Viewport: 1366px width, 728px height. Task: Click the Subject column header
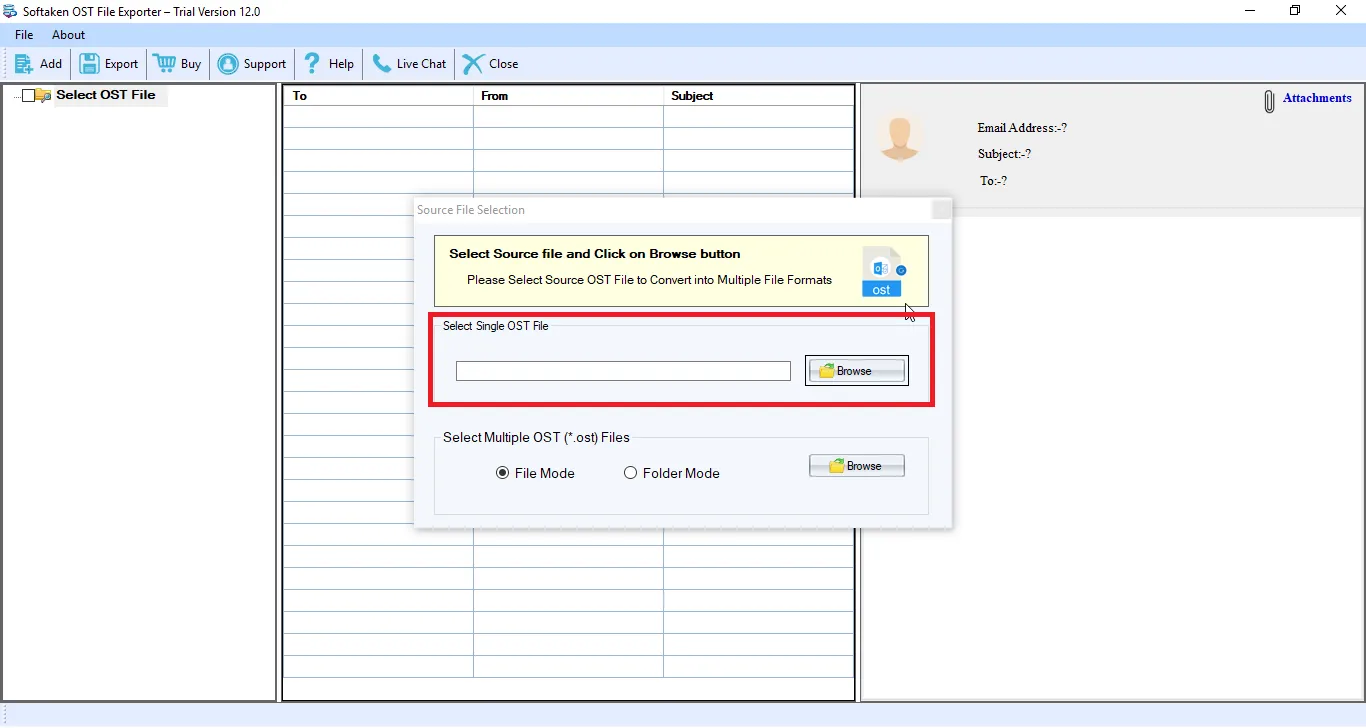(x=758, y=96)
